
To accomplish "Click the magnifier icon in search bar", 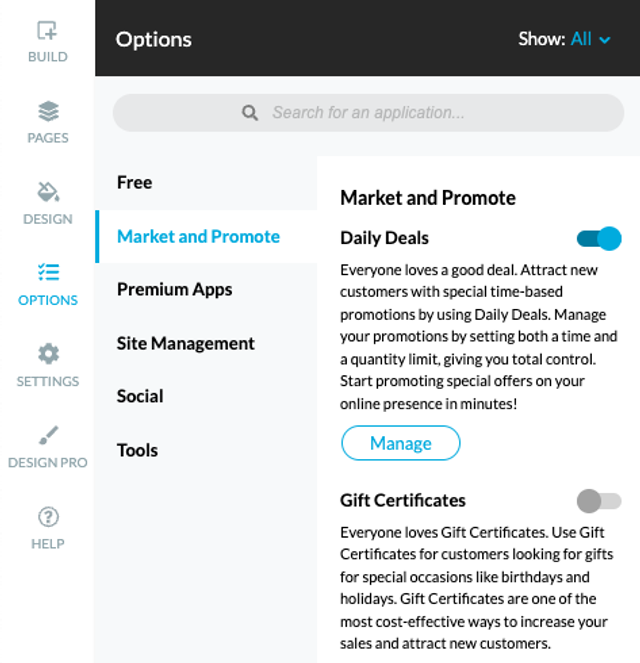I will click(x=249, y=113).
